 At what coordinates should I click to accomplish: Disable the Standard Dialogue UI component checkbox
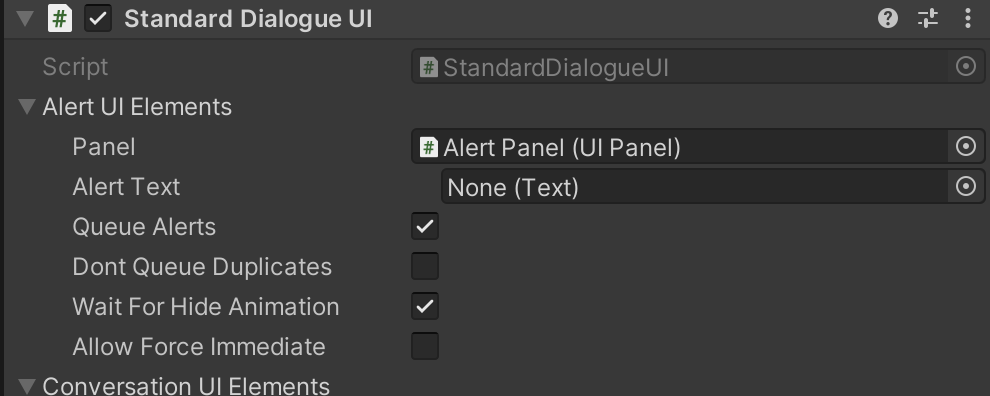tap(98, 18)
